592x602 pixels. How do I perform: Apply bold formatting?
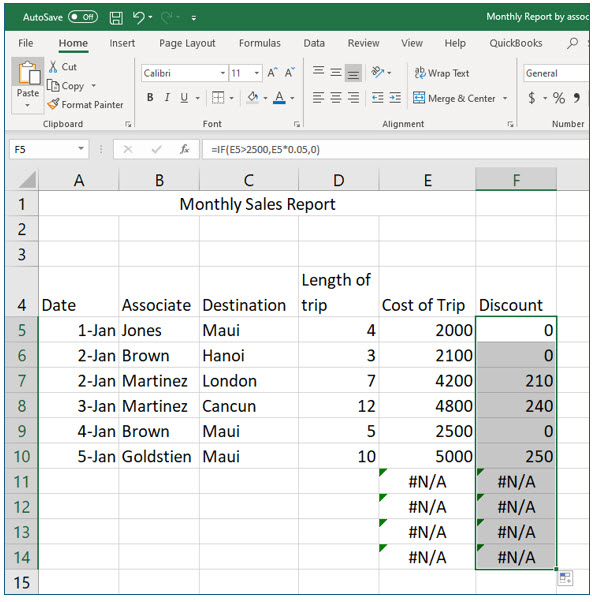pos(150,98)
